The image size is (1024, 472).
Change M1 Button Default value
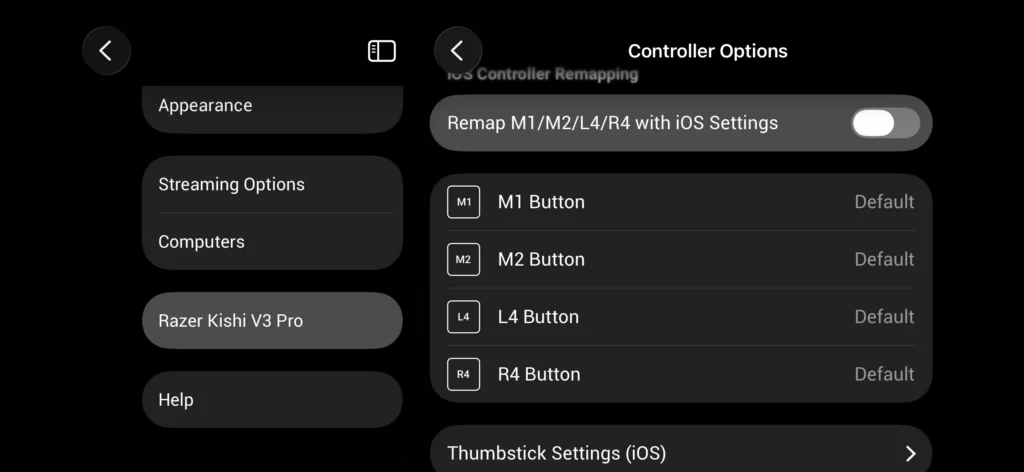pos(884,202)
